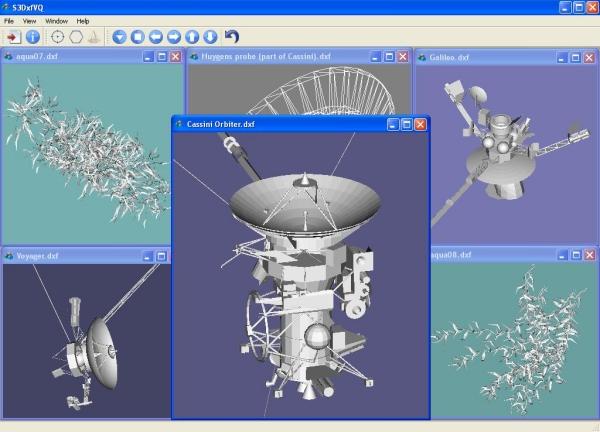Close the Galileo.dxf window

(589, 57)
